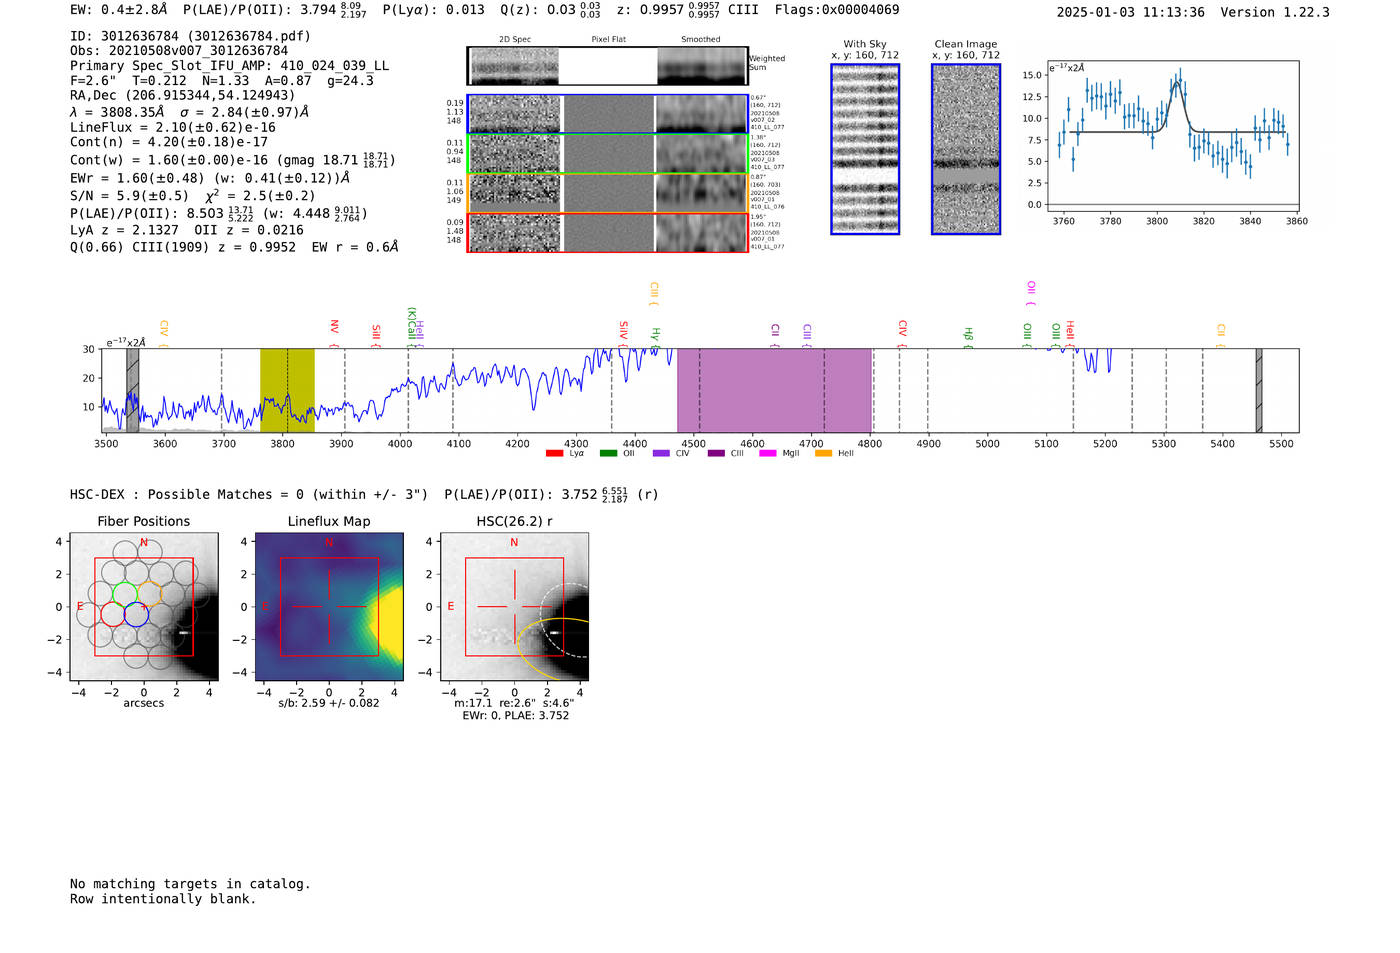Open the Lineflux Map image
The width and height of the screenshot is (1400, 953).
tap(329, 607)
